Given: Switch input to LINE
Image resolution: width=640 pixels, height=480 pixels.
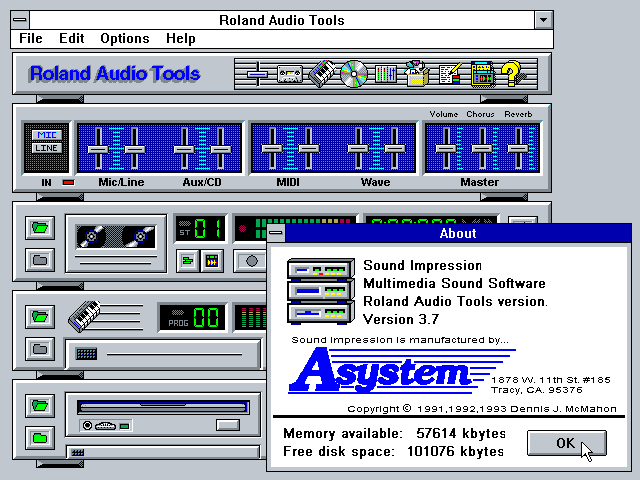Looking at the screenshot, I should click(x=47, y=148).
